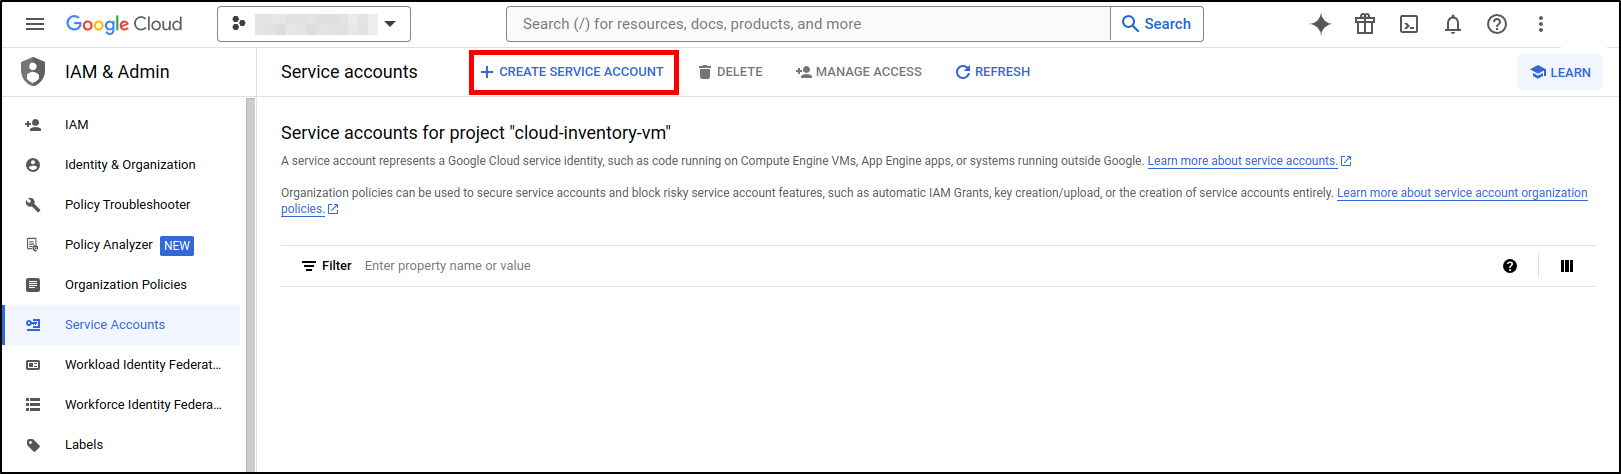This screenshot has width=1621, height=474.
Task: Open the main navigation hamburger menu
Action: click(x=35, y=24)
